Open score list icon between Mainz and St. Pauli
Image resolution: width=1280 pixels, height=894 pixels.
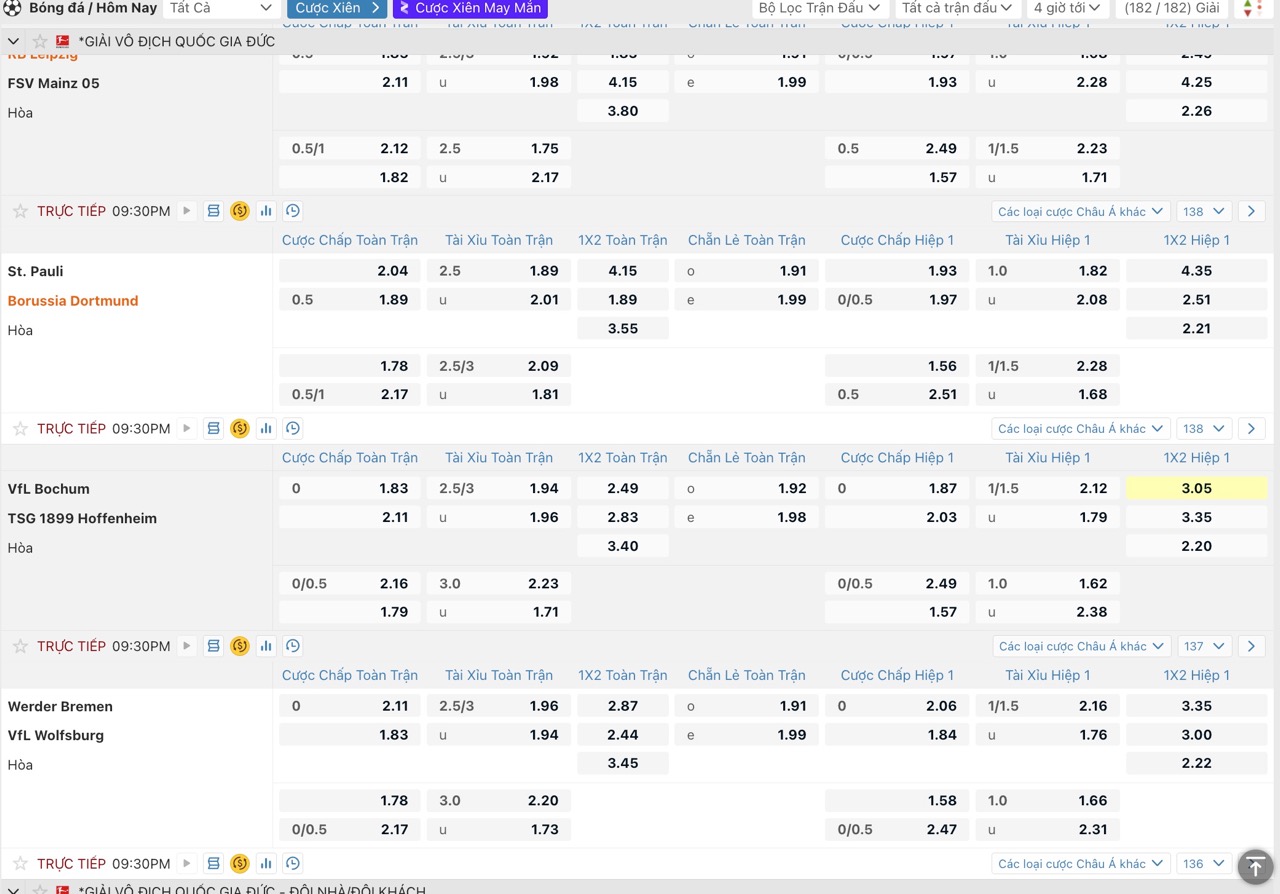pyautogui.click(x=213, y=211)
